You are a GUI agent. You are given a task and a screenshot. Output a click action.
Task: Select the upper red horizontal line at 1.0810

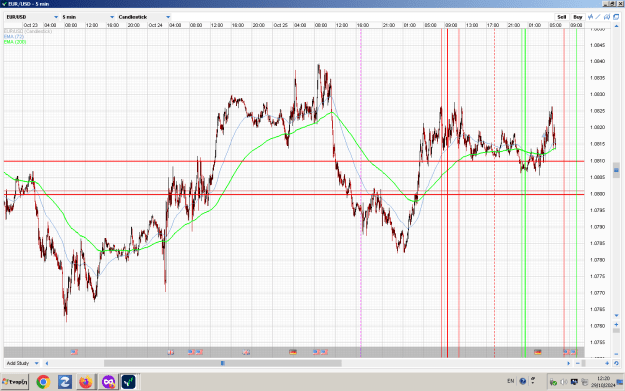point(294,161)
